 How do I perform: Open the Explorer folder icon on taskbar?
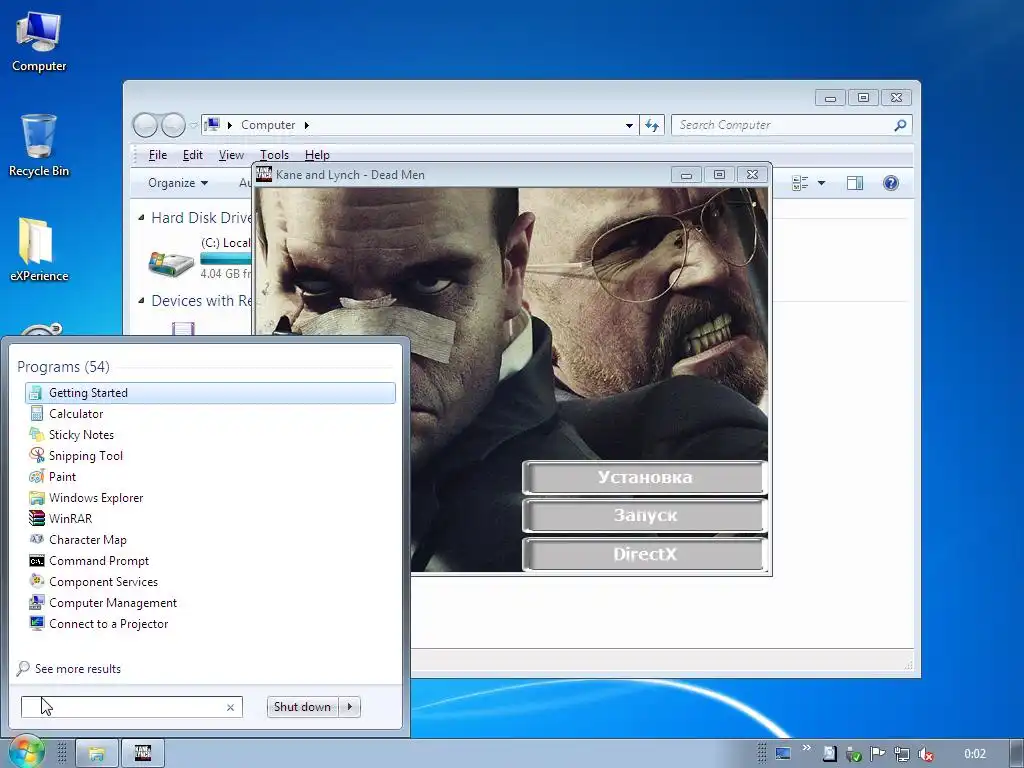97,754
